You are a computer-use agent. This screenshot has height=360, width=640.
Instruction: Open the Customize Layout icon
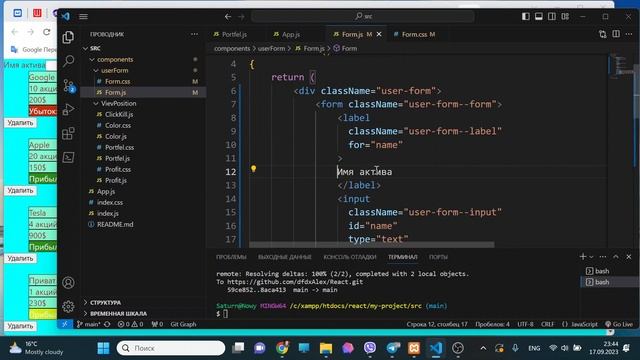tap(565, 16)
